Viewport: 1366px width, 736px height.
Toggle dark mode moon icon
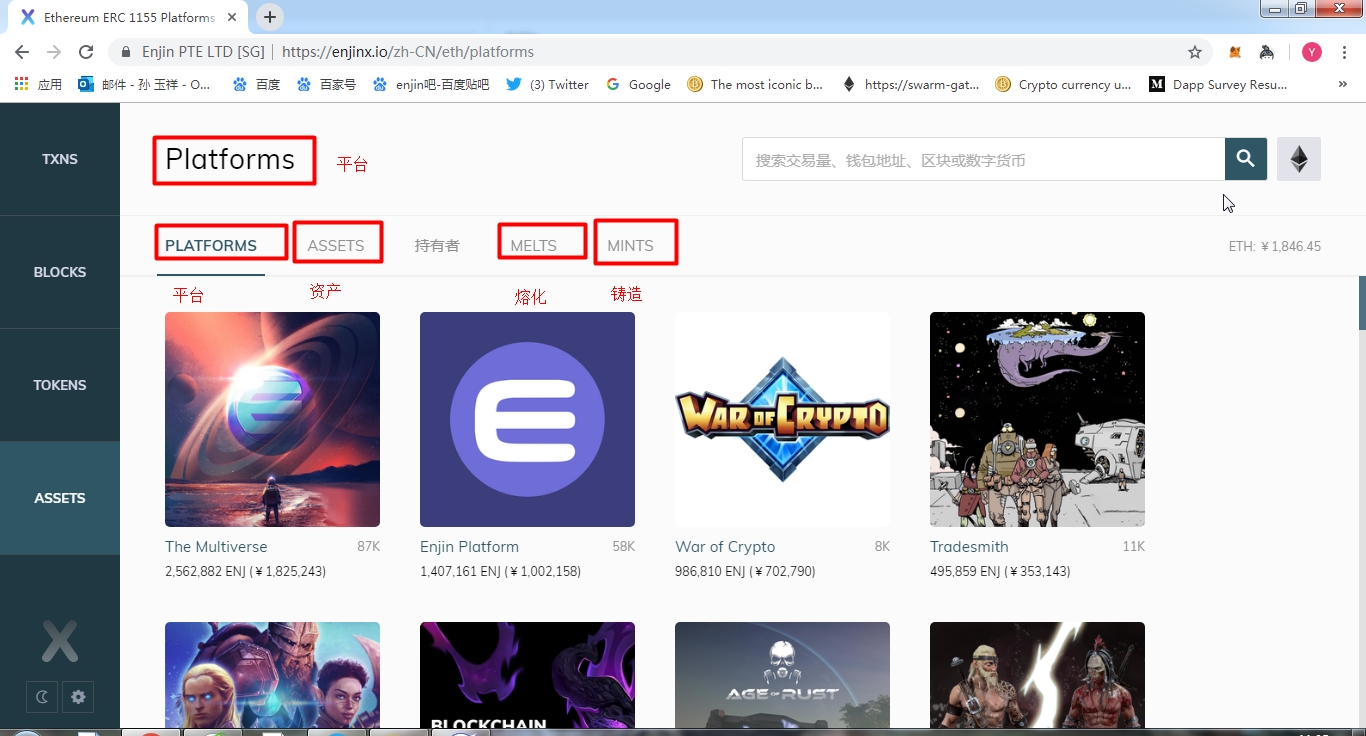pos(42,697)
